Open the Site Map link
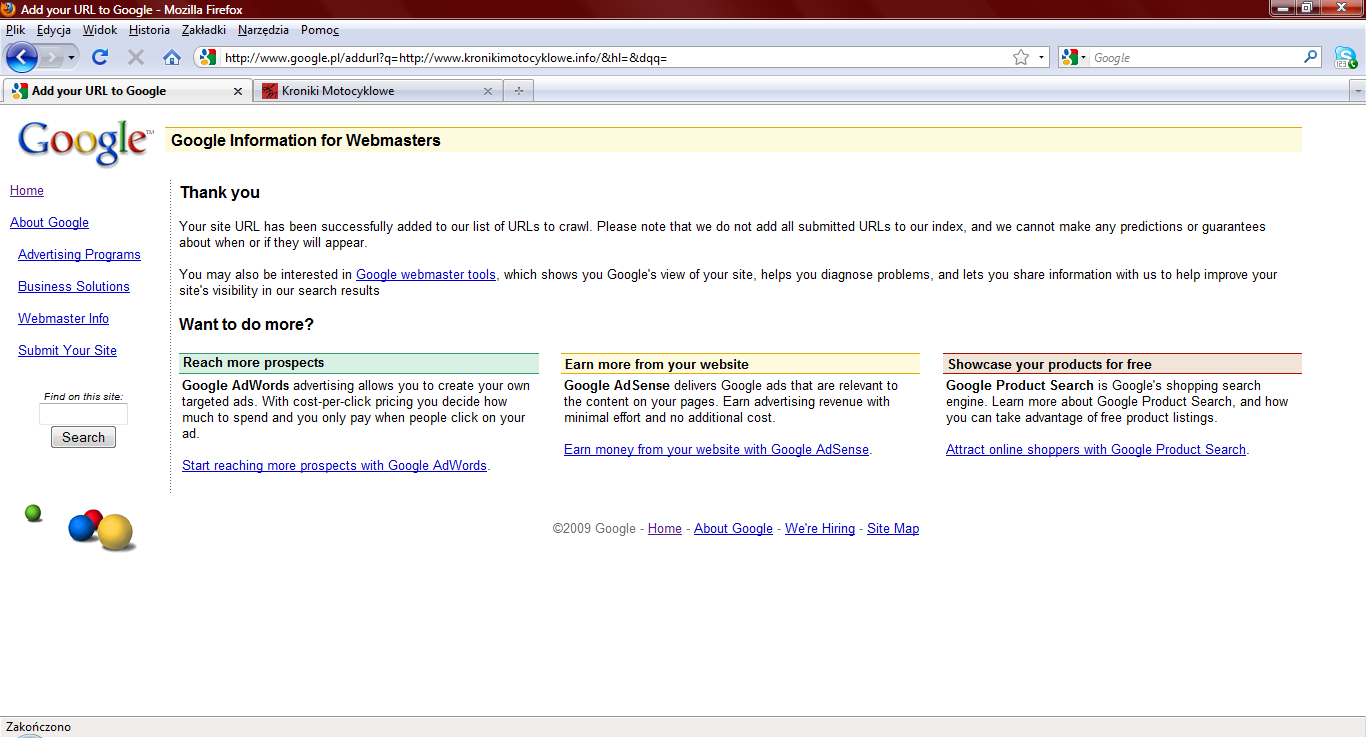 (893, 529)
